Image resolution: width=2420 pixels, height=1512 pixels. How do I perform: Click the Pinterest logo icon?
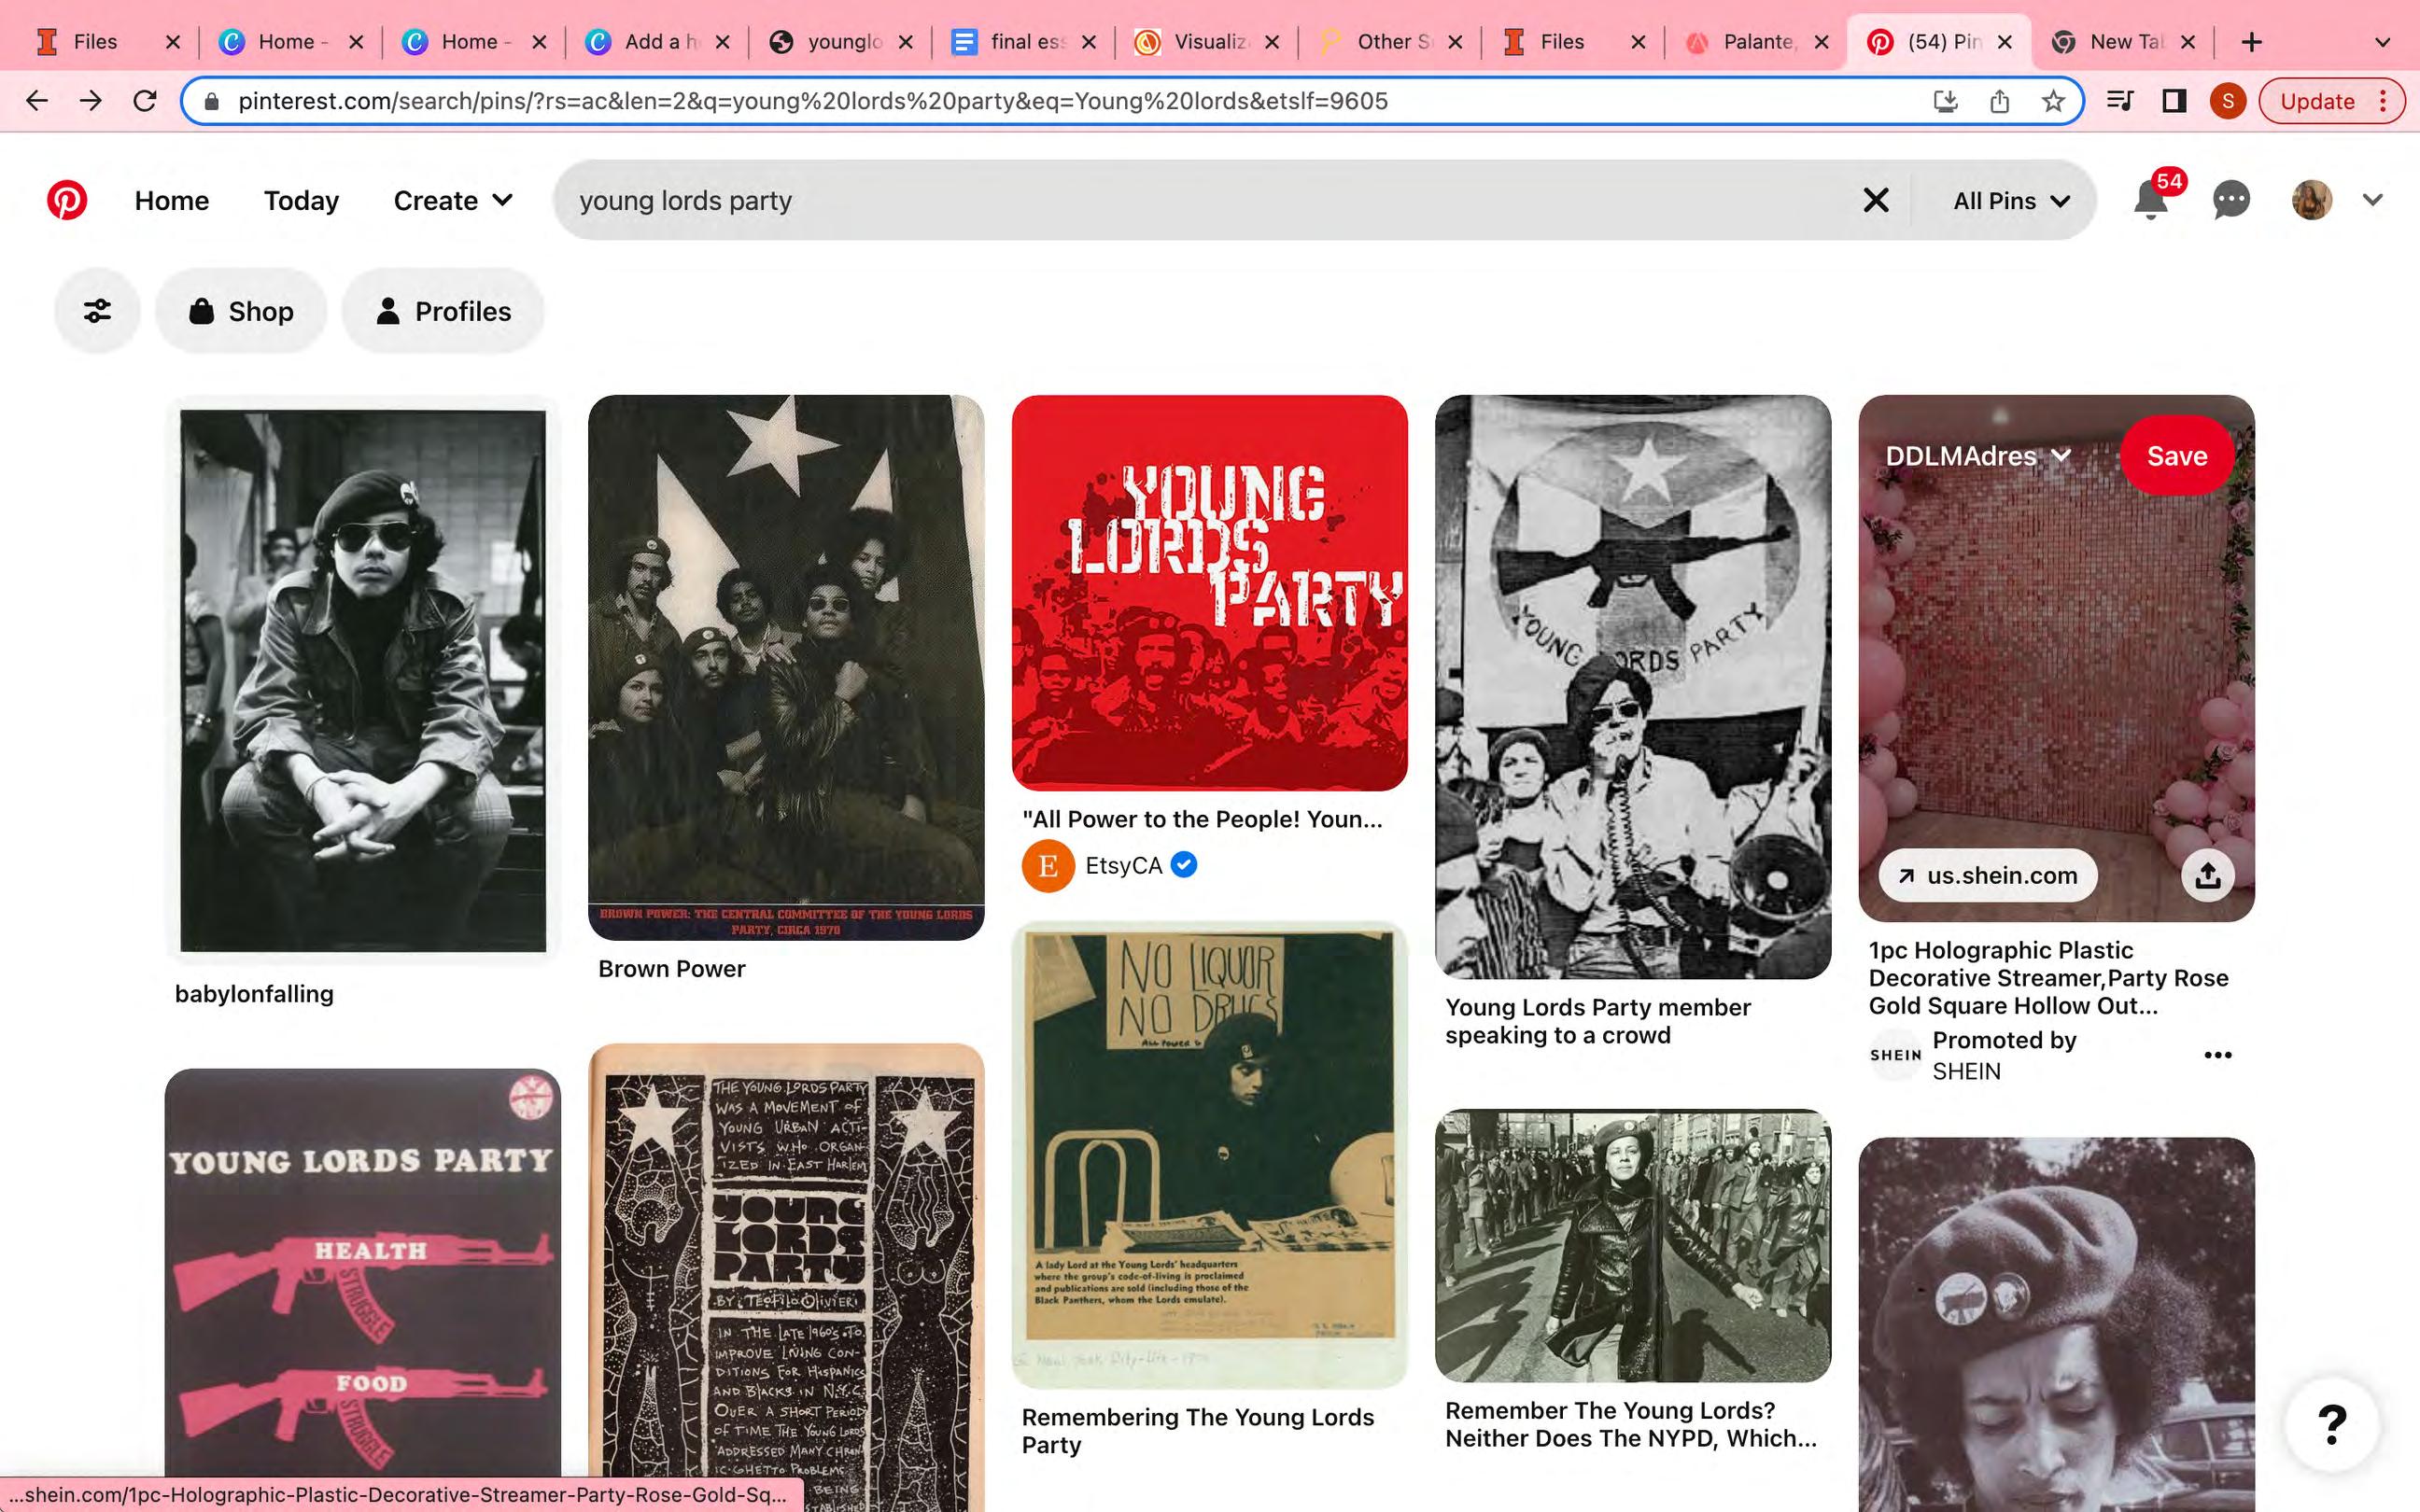point(66,200)
